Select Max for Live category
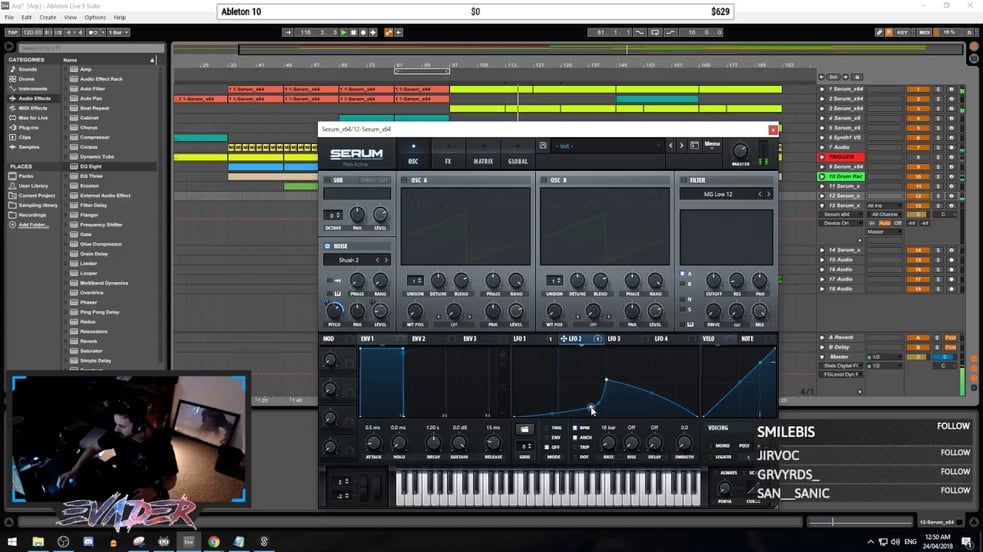This screenshot has width=983, height=552. pyautogui.click(x=33, y=118)
